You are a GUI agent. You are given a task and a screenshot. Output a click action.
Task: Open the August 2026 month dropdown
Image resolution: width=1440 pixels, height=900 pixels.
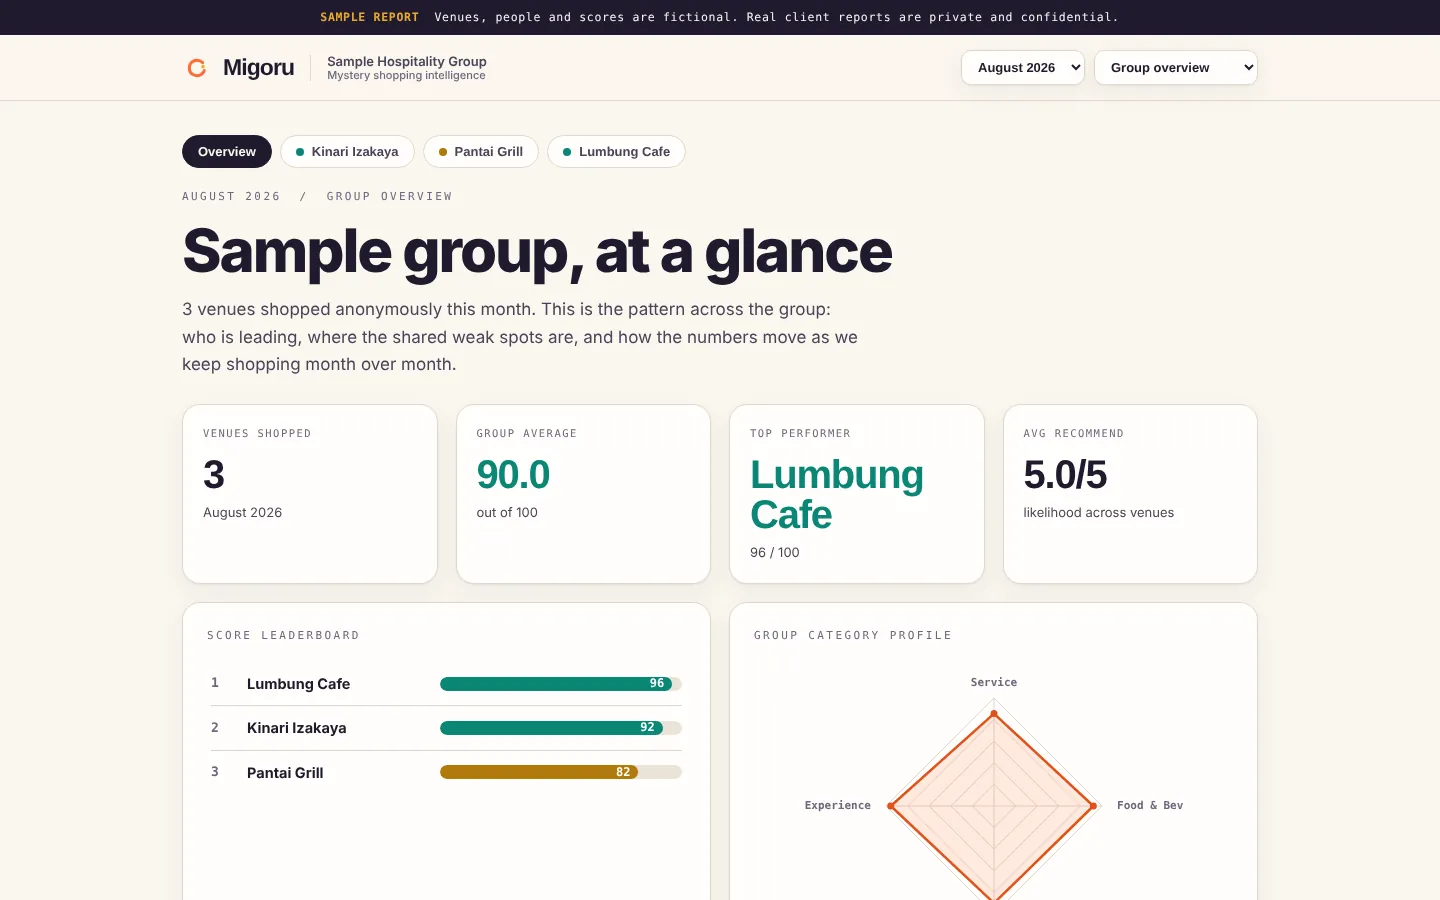click(x=1022, y=68)
